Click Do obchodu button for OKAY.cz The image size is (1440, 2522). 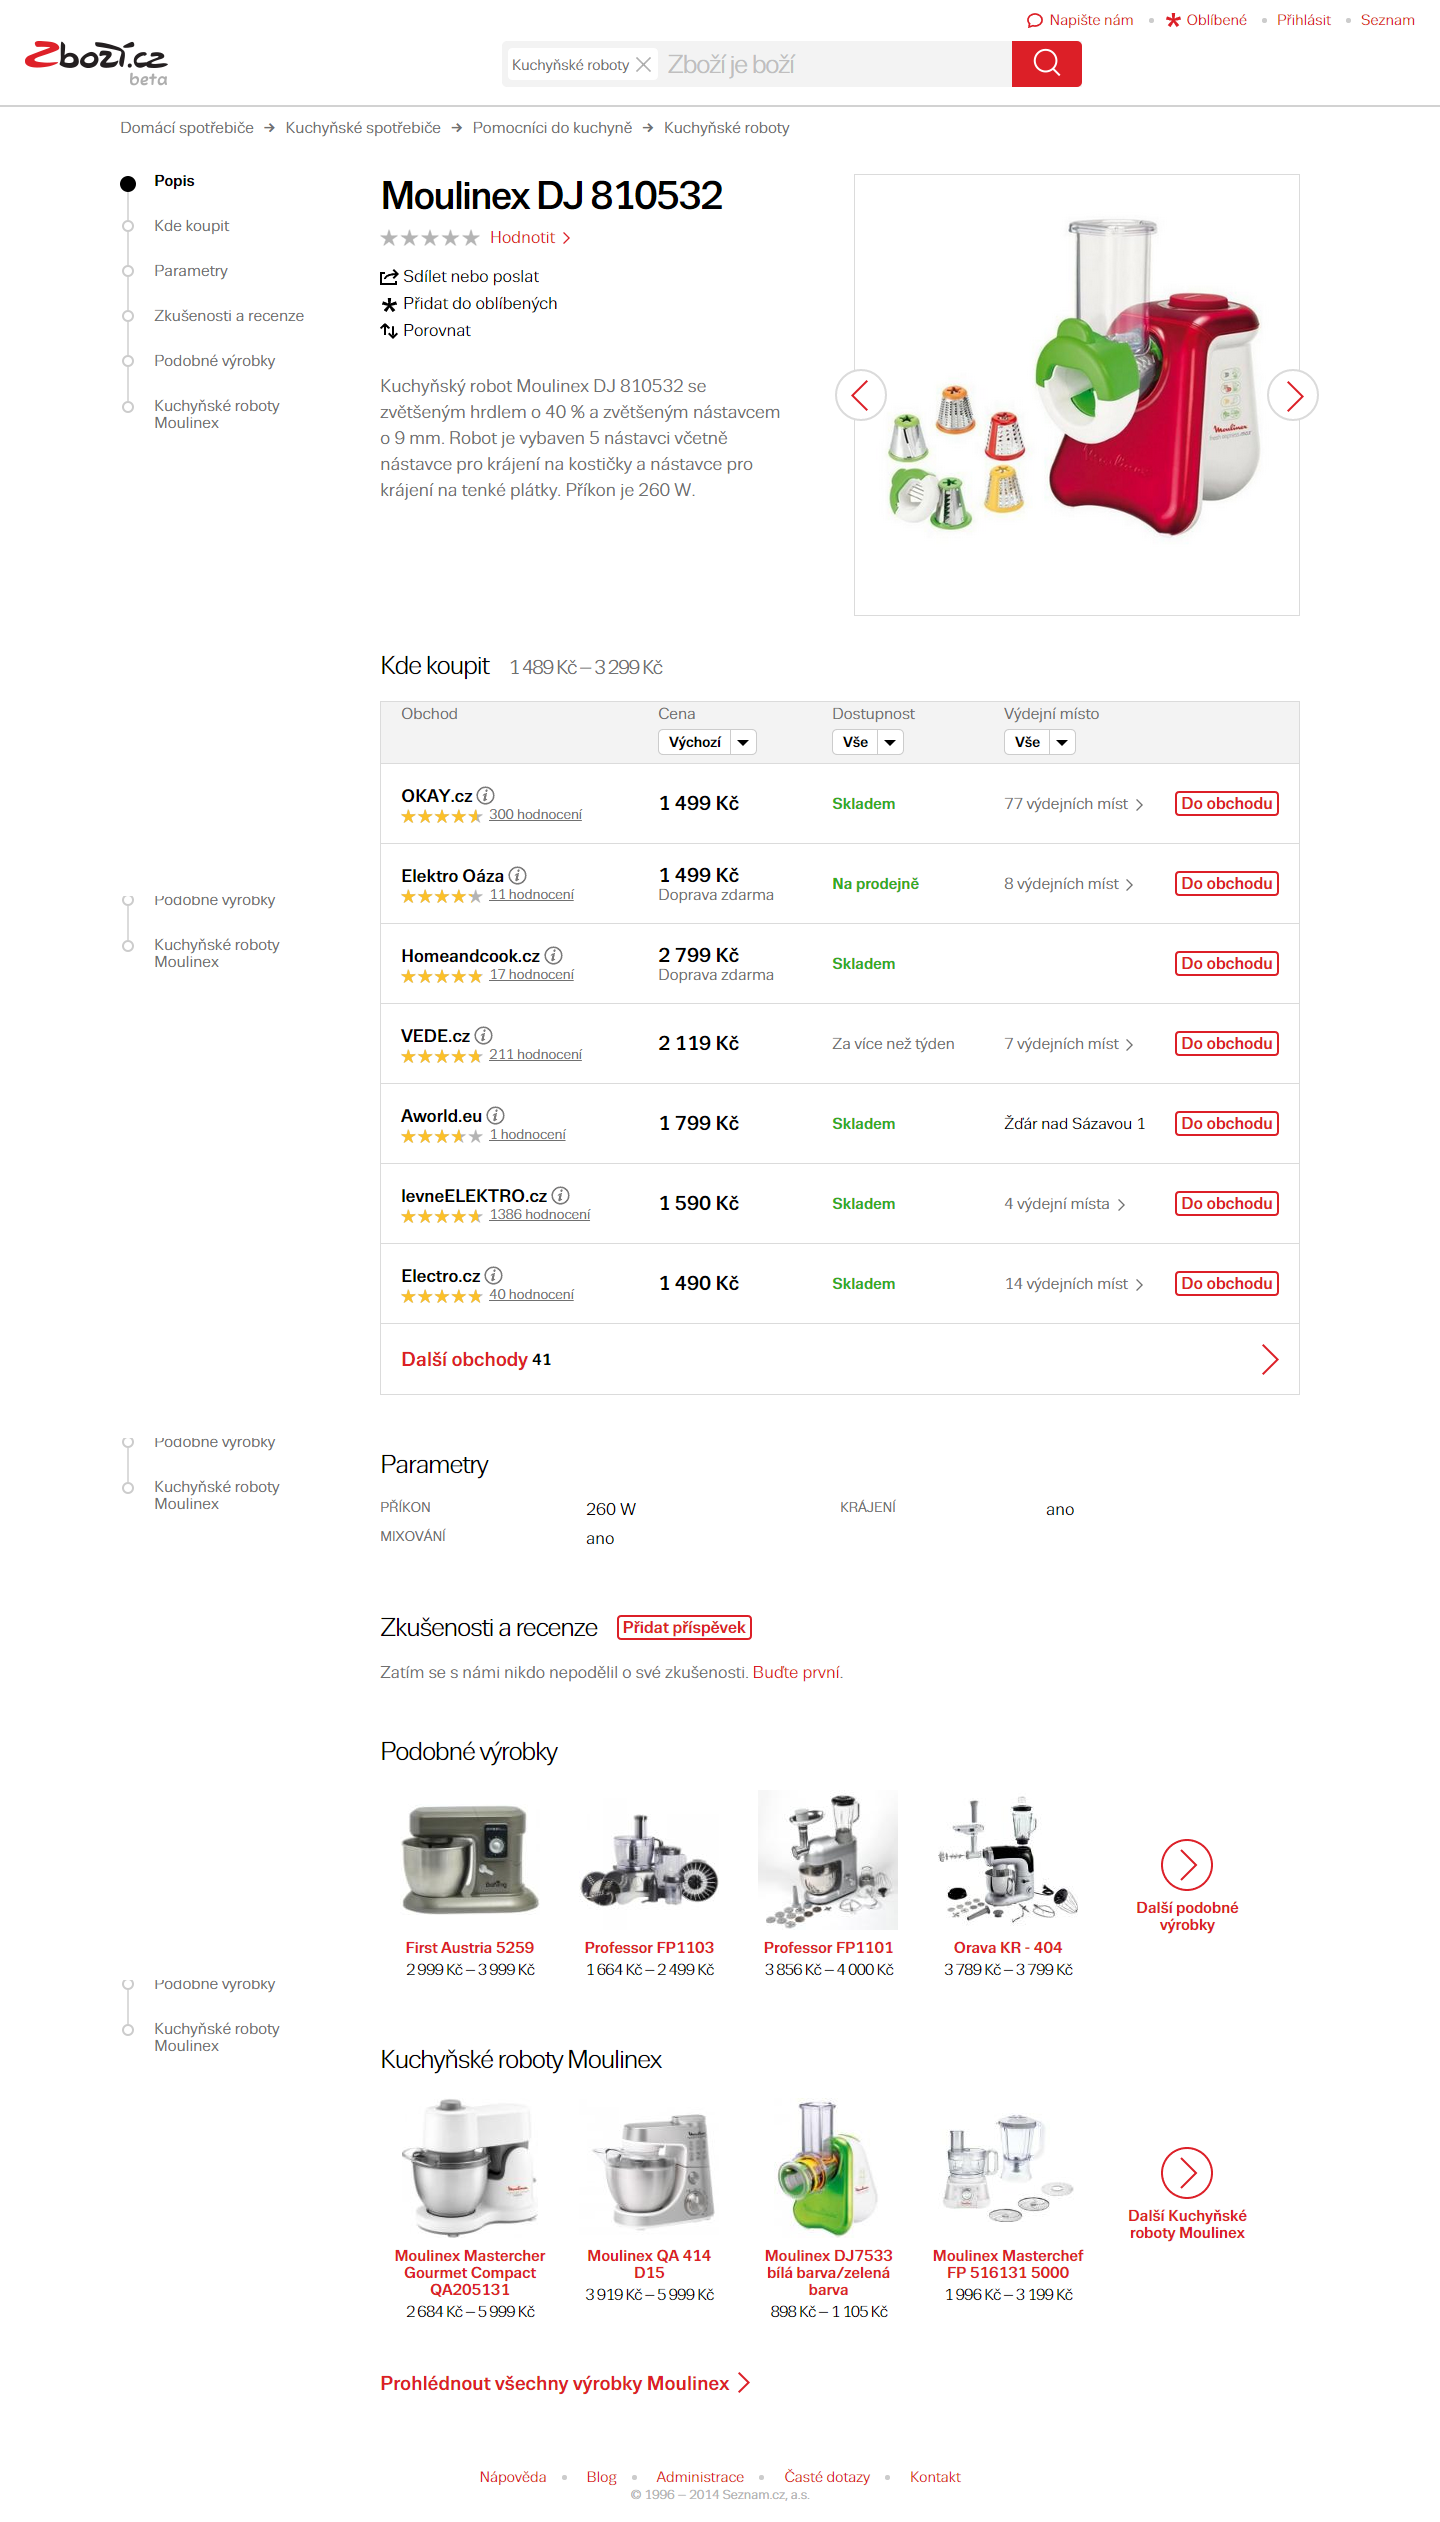[1227, 804]
